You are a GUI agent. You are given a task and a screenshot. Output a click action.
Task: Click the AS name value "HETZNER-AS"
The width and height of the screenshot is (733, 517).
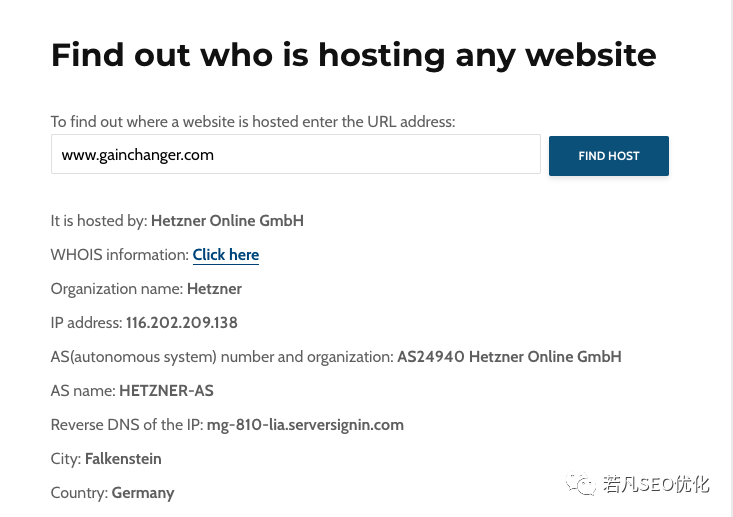166,391
